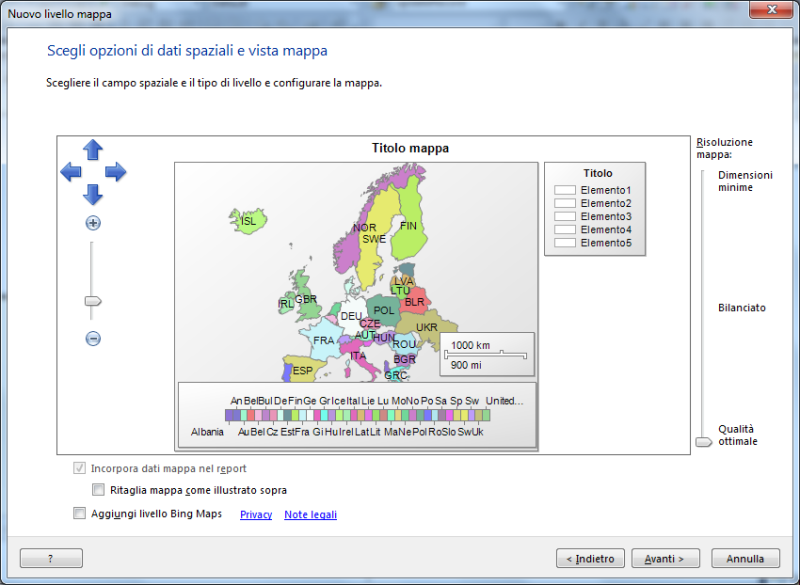Zoom in using the plus icon

(x=93, y=223)
